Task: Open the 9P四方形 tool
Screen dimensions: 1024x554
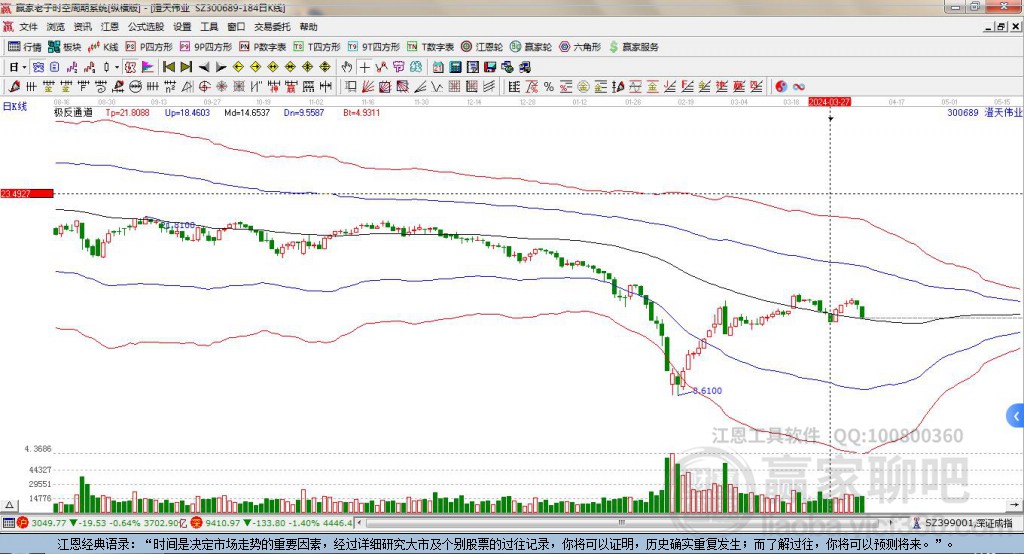Action: tap(206, 47)
